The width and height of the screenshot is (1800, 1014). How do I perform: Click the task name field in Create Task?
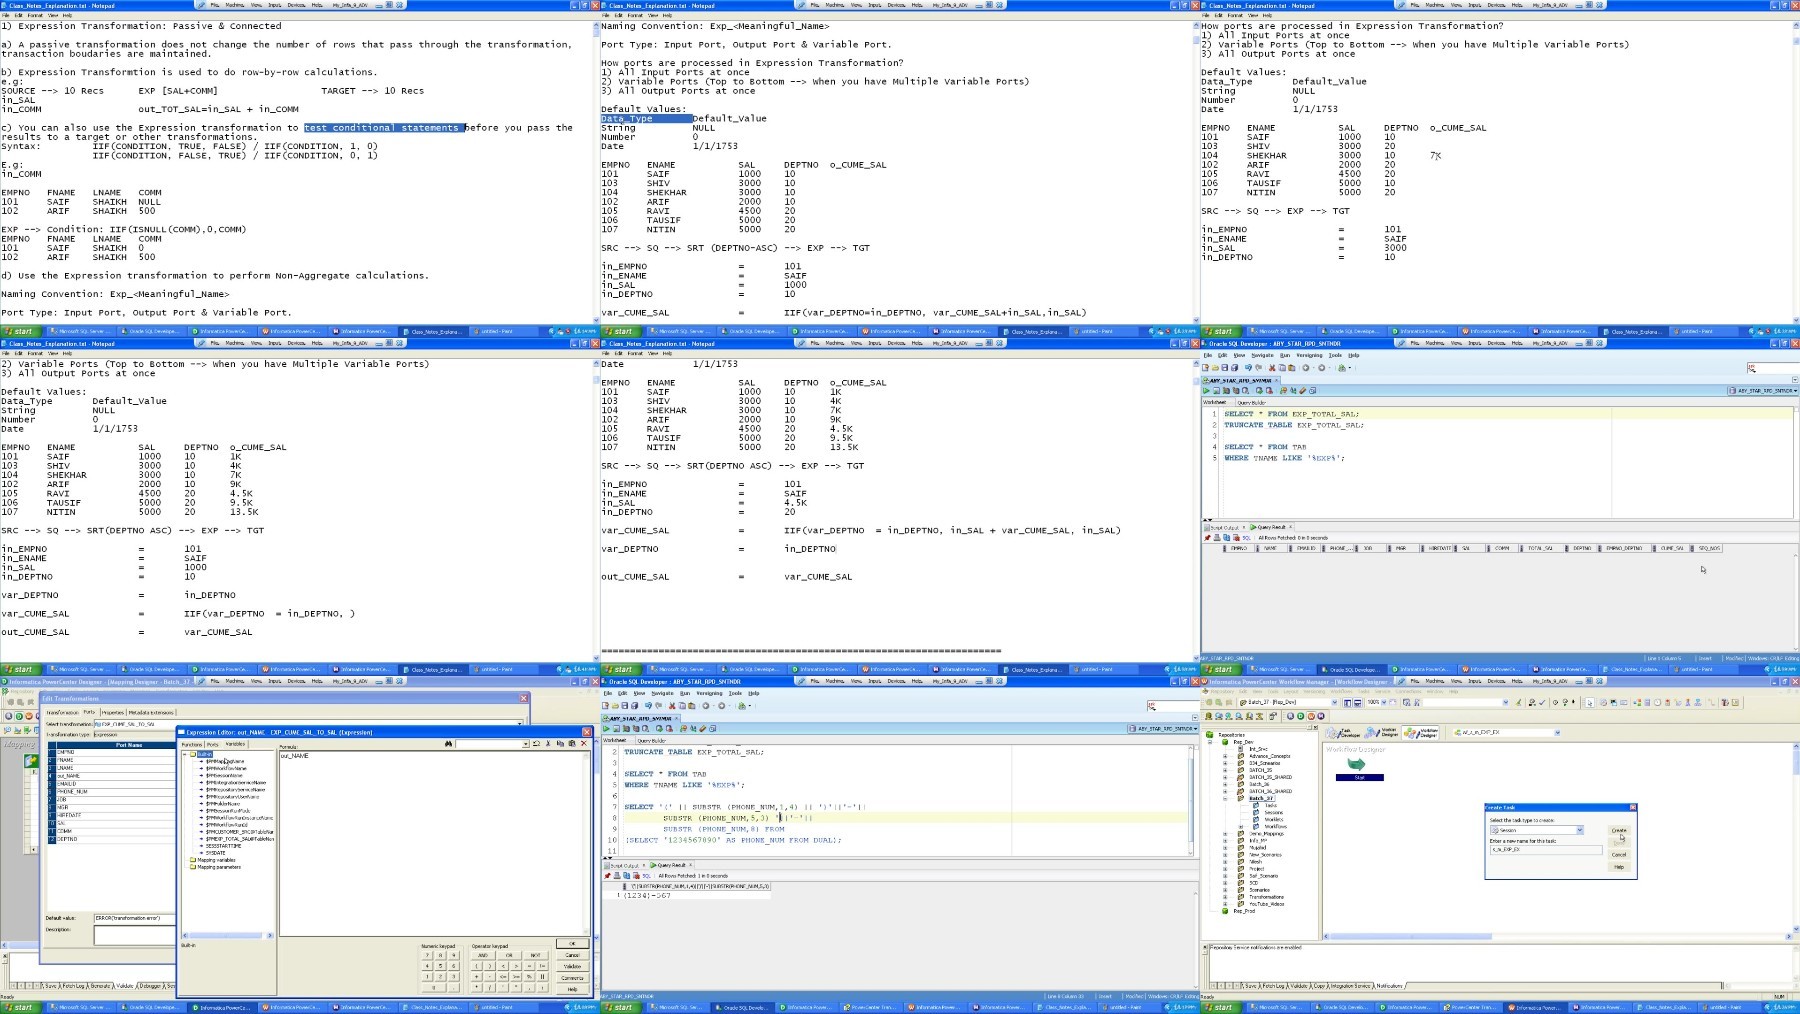[1546, 850]
